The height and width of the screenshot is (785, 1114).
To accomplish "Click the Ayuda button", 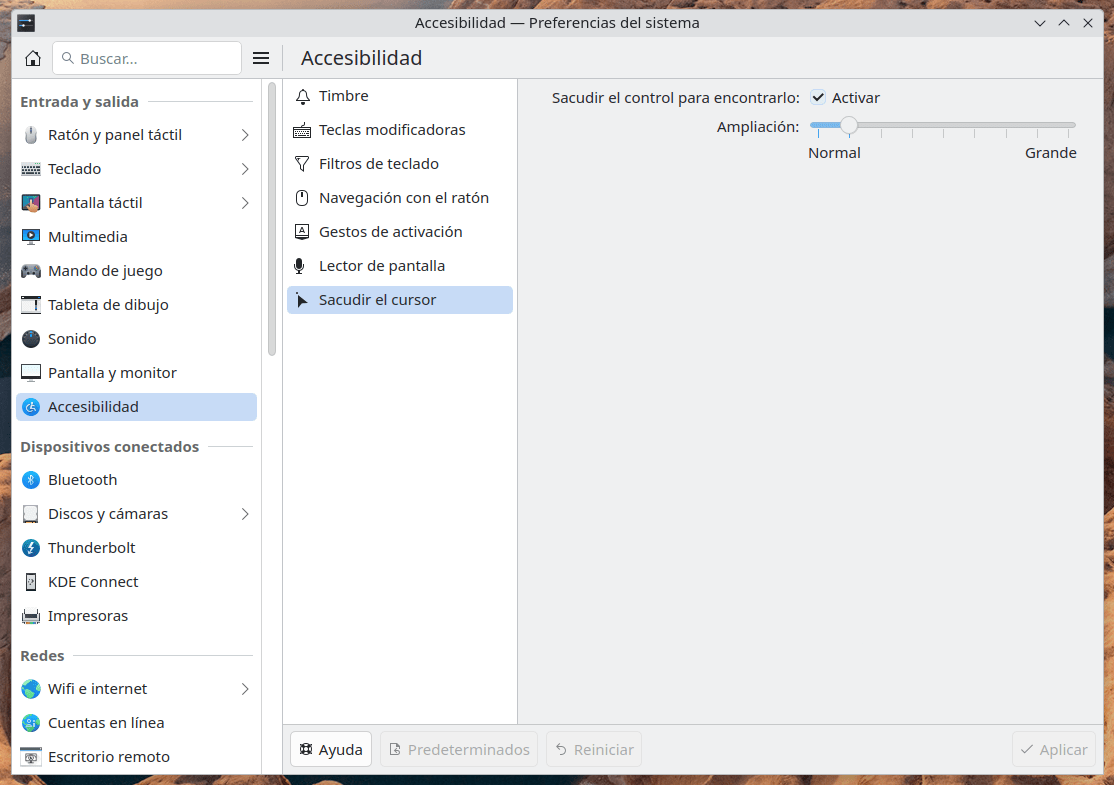I will (331, 749).
